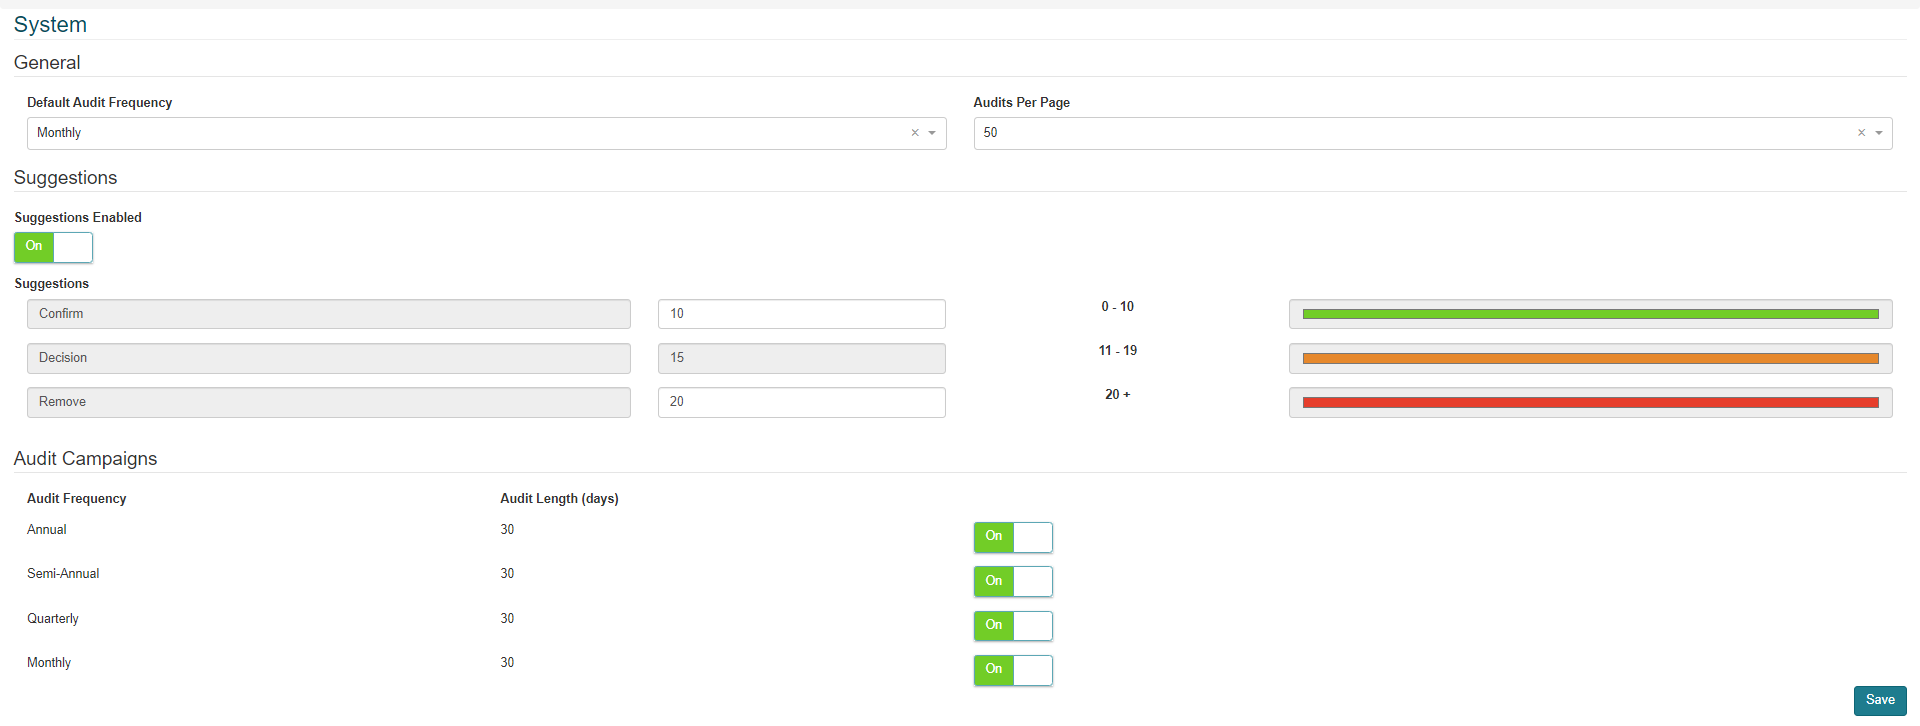Click the Save button
1920x726 pixels.
[x=1879, y=700]
